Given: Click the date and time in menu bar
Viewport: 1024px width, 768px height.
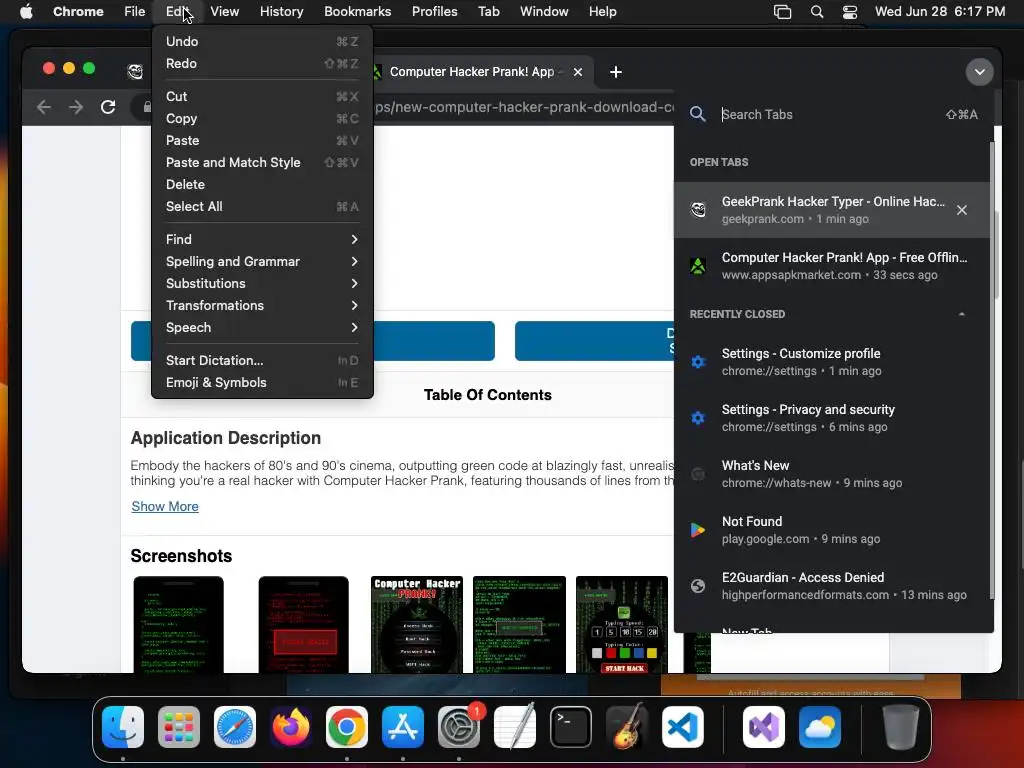Looking at the screenshot, I should coord(940,11).
